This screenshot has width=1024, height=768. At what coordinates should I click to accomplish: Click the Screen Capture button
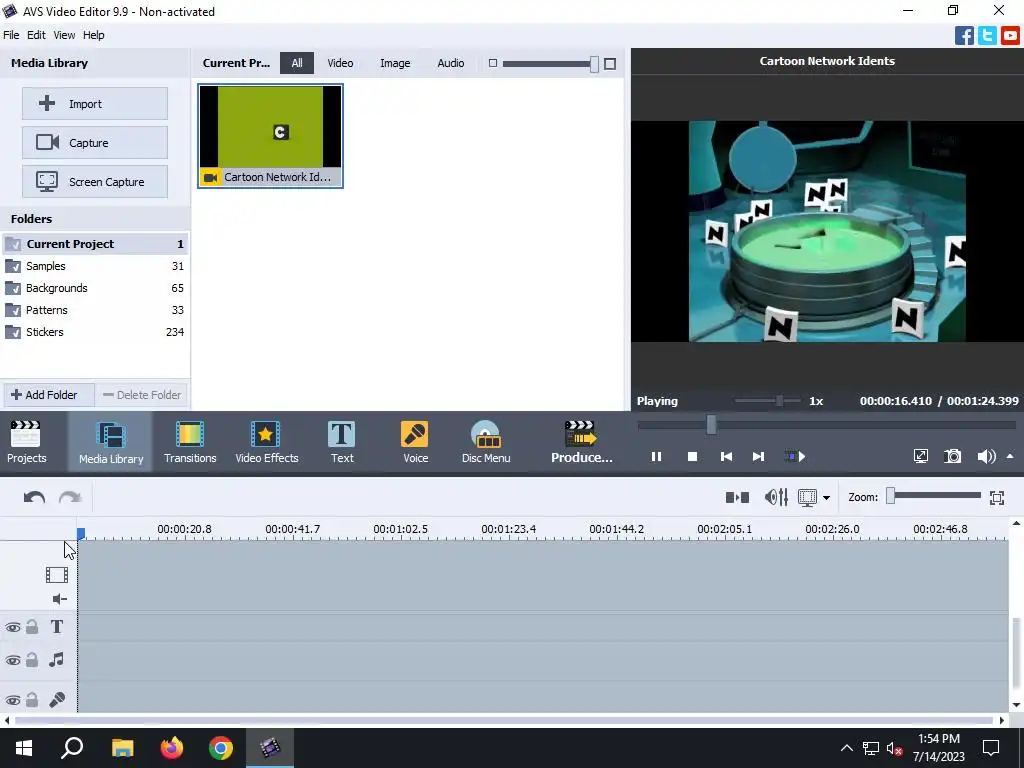coord(95,182)
